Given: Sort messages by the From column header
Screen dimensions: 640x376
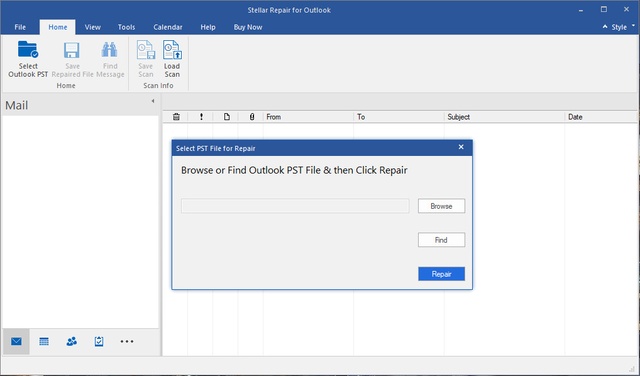Looking at the screenshot, I should coord(308,117).
